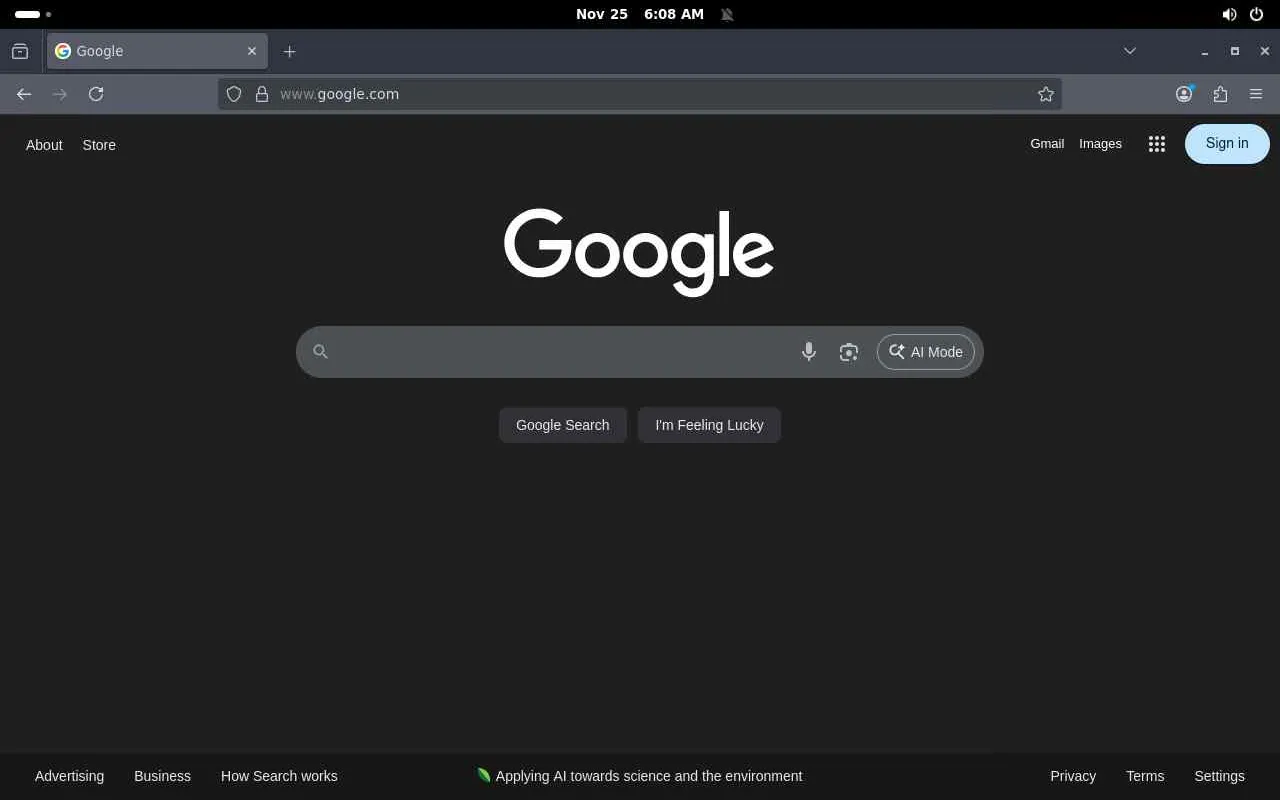Open the Store link

99,145
